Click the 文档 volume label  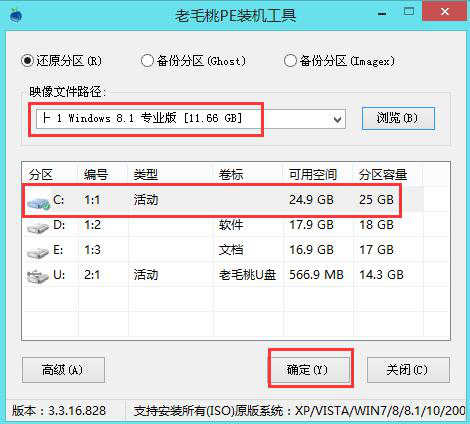[x=231, y=250]
